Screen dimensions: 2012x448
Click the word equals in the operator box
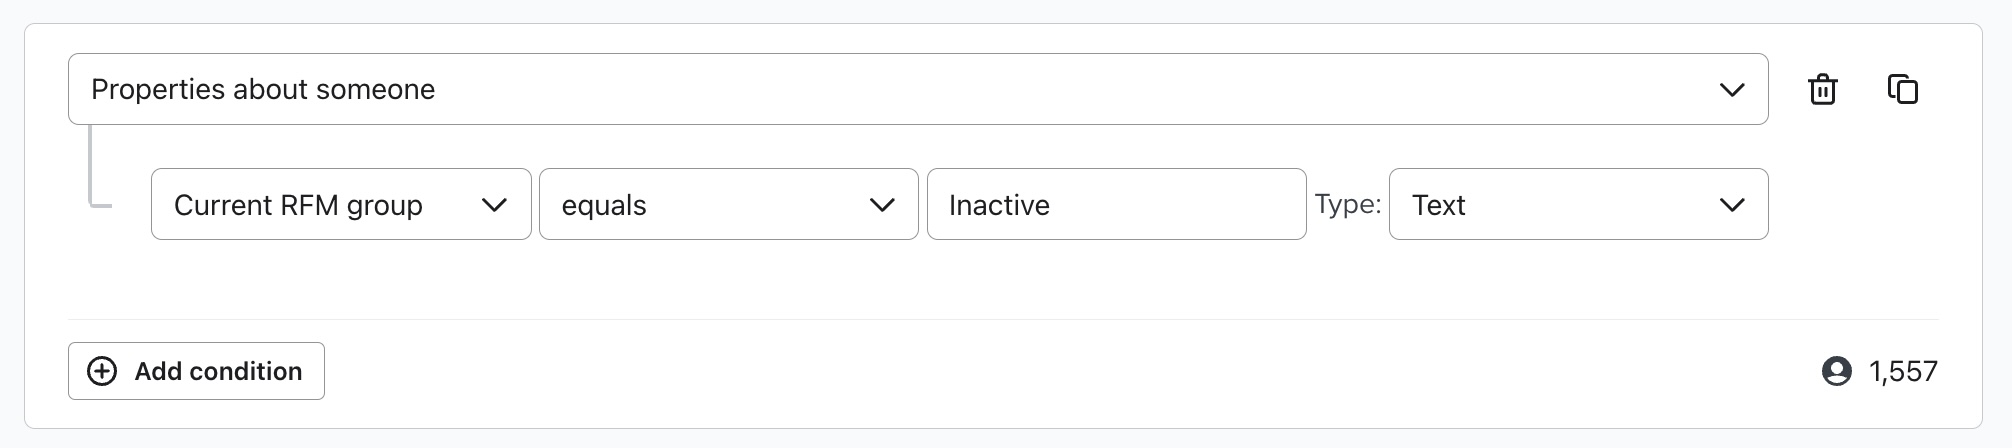[x=604, y=205]
